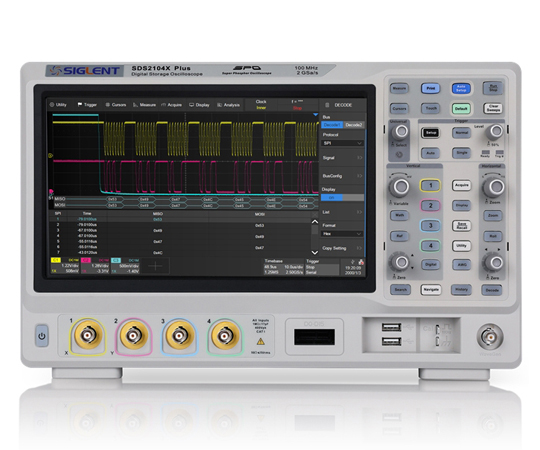Open the Analysis menu in top bar
540x450 pixels.
click(x=228, y=105)
